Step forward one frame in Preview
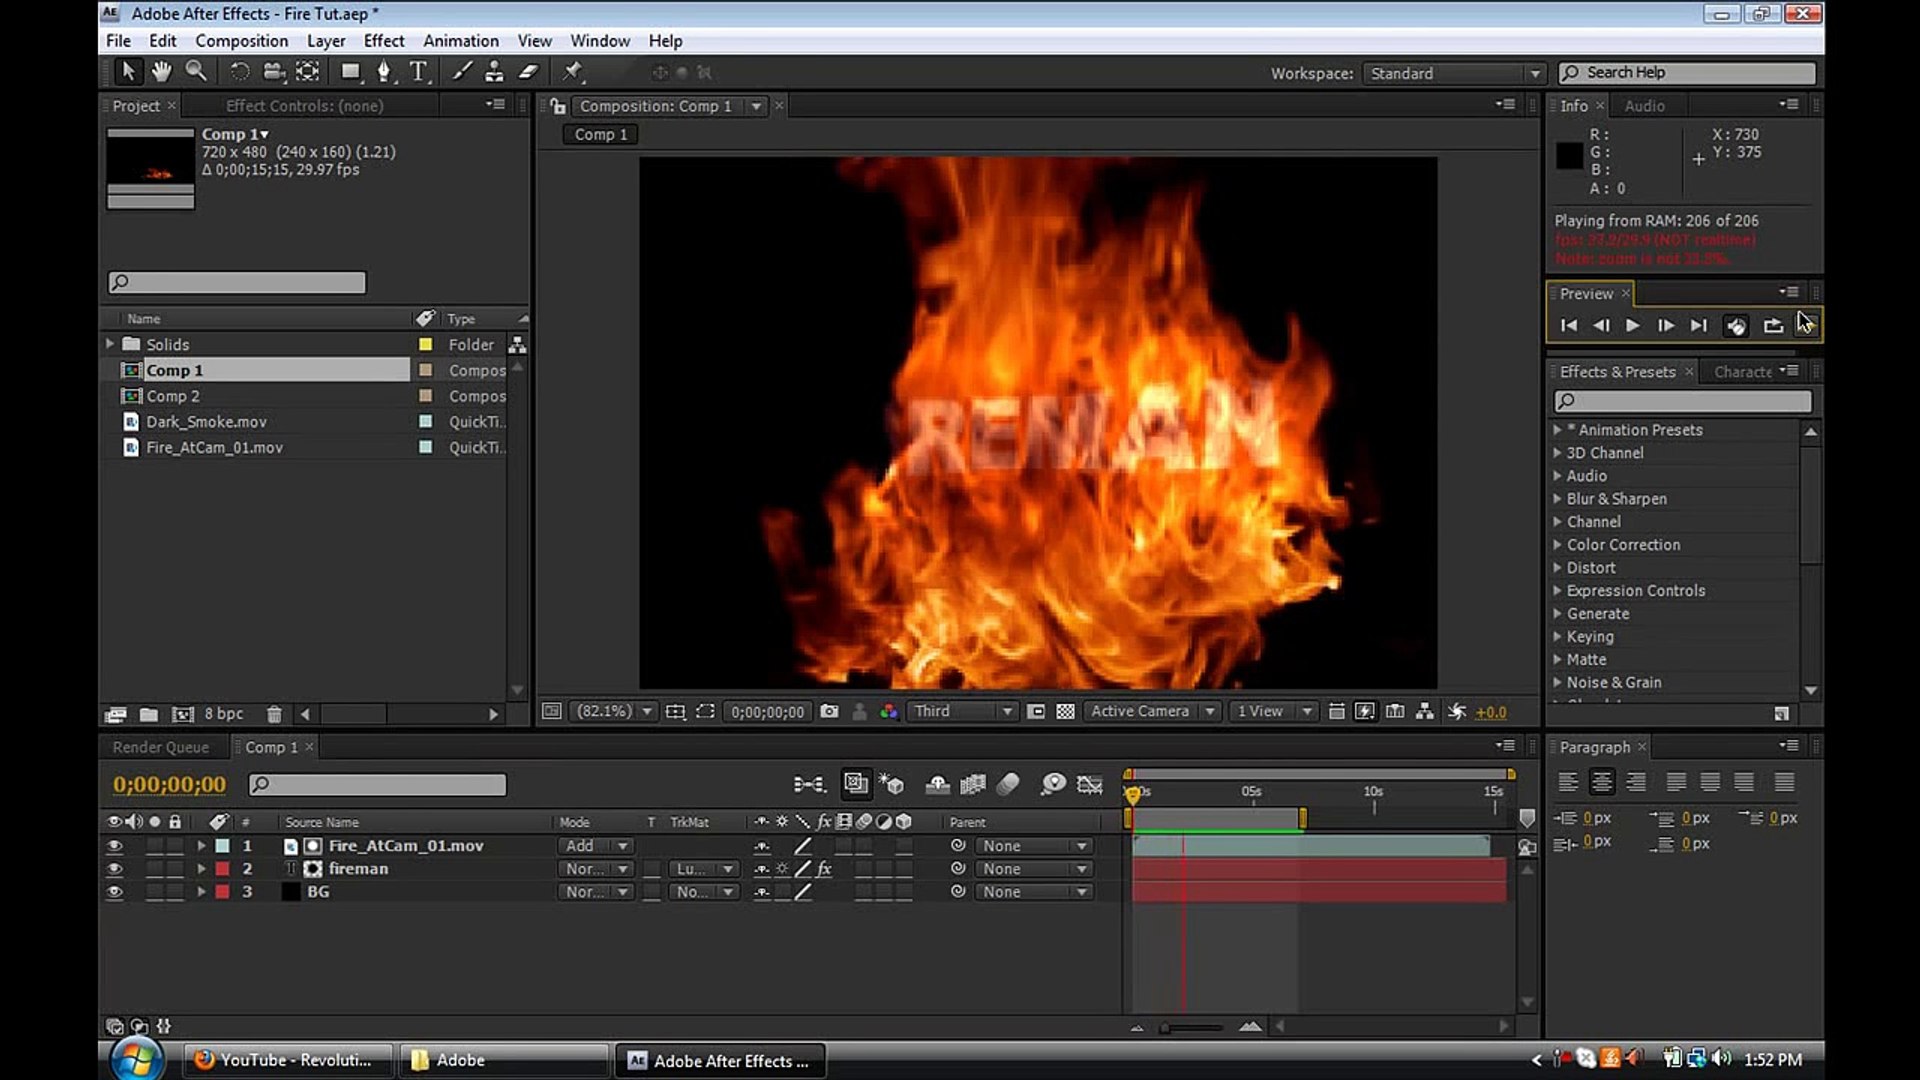The image size is (1920, 1080). click(x=1666, y=326)
